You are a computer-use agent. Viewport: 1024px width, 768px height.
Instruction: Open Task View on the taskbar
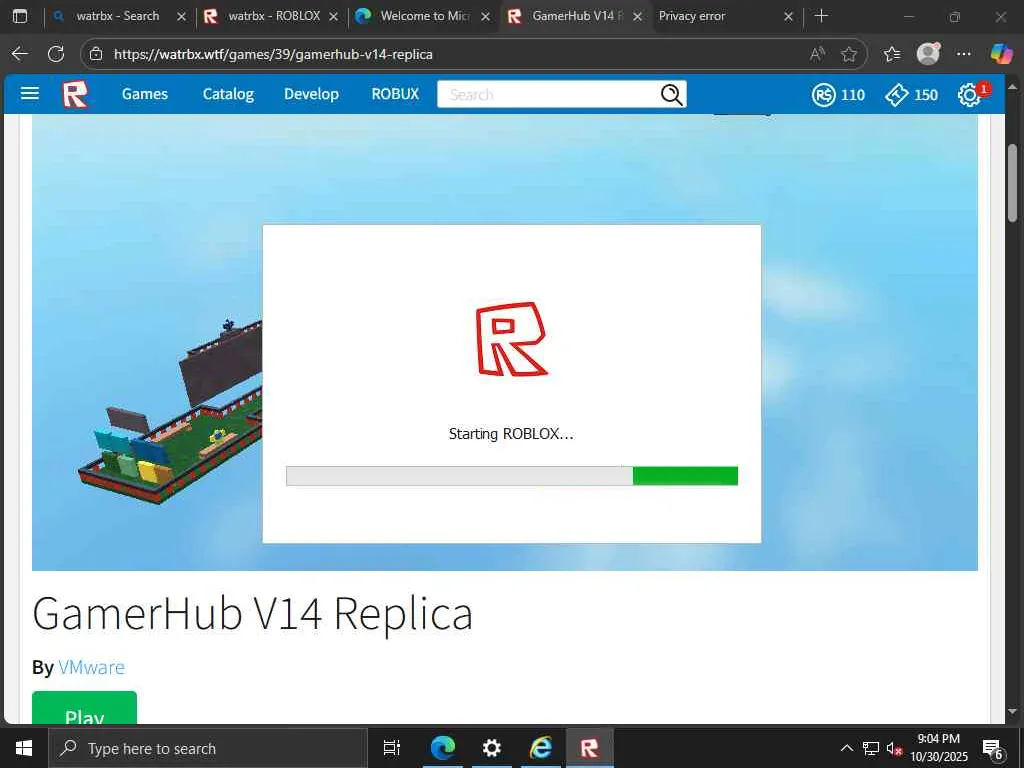(391, 748)
